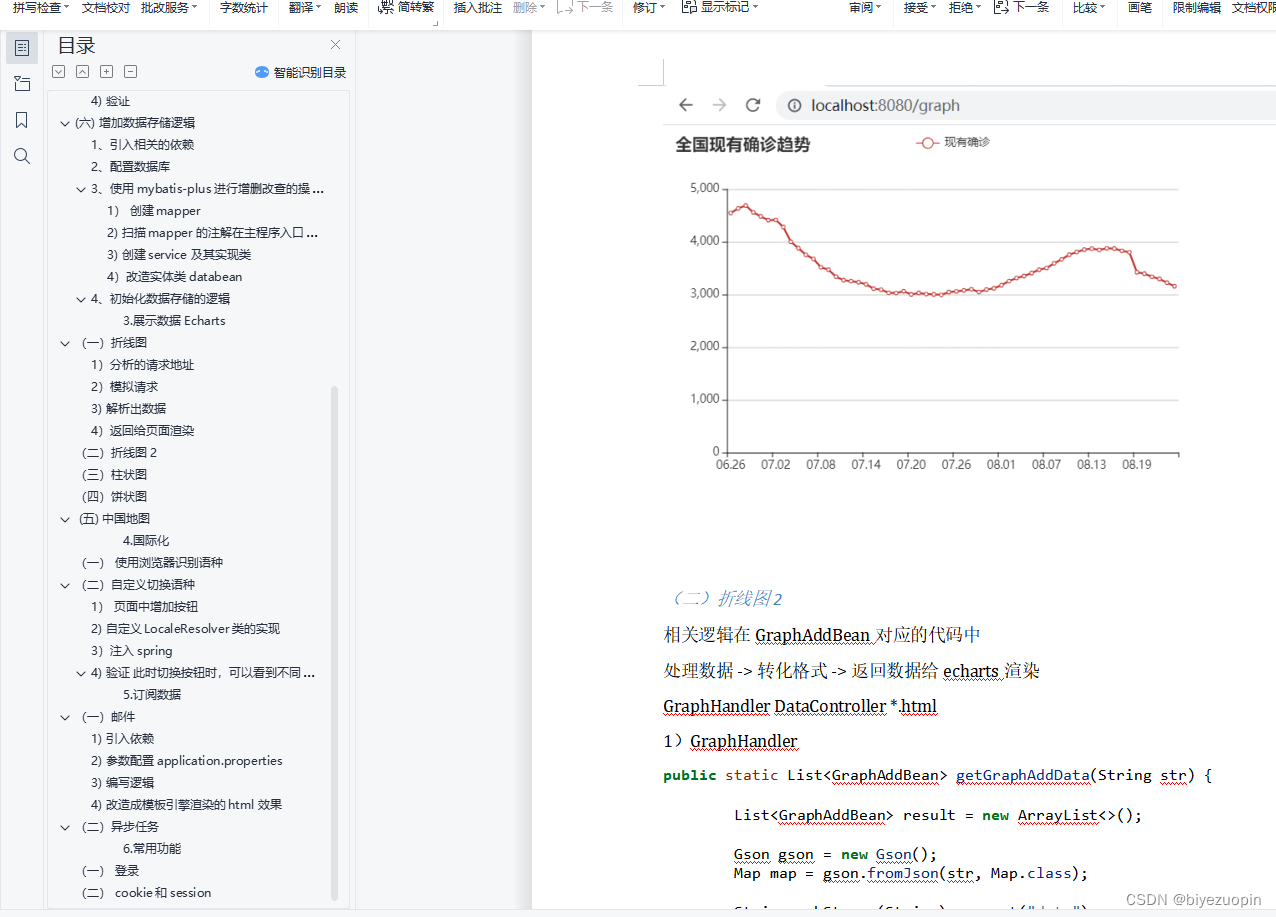Image resolution: width=1276 pixels, height=917 pixels.
Task: Open 修订 dropdown
Action: [649, 8]
